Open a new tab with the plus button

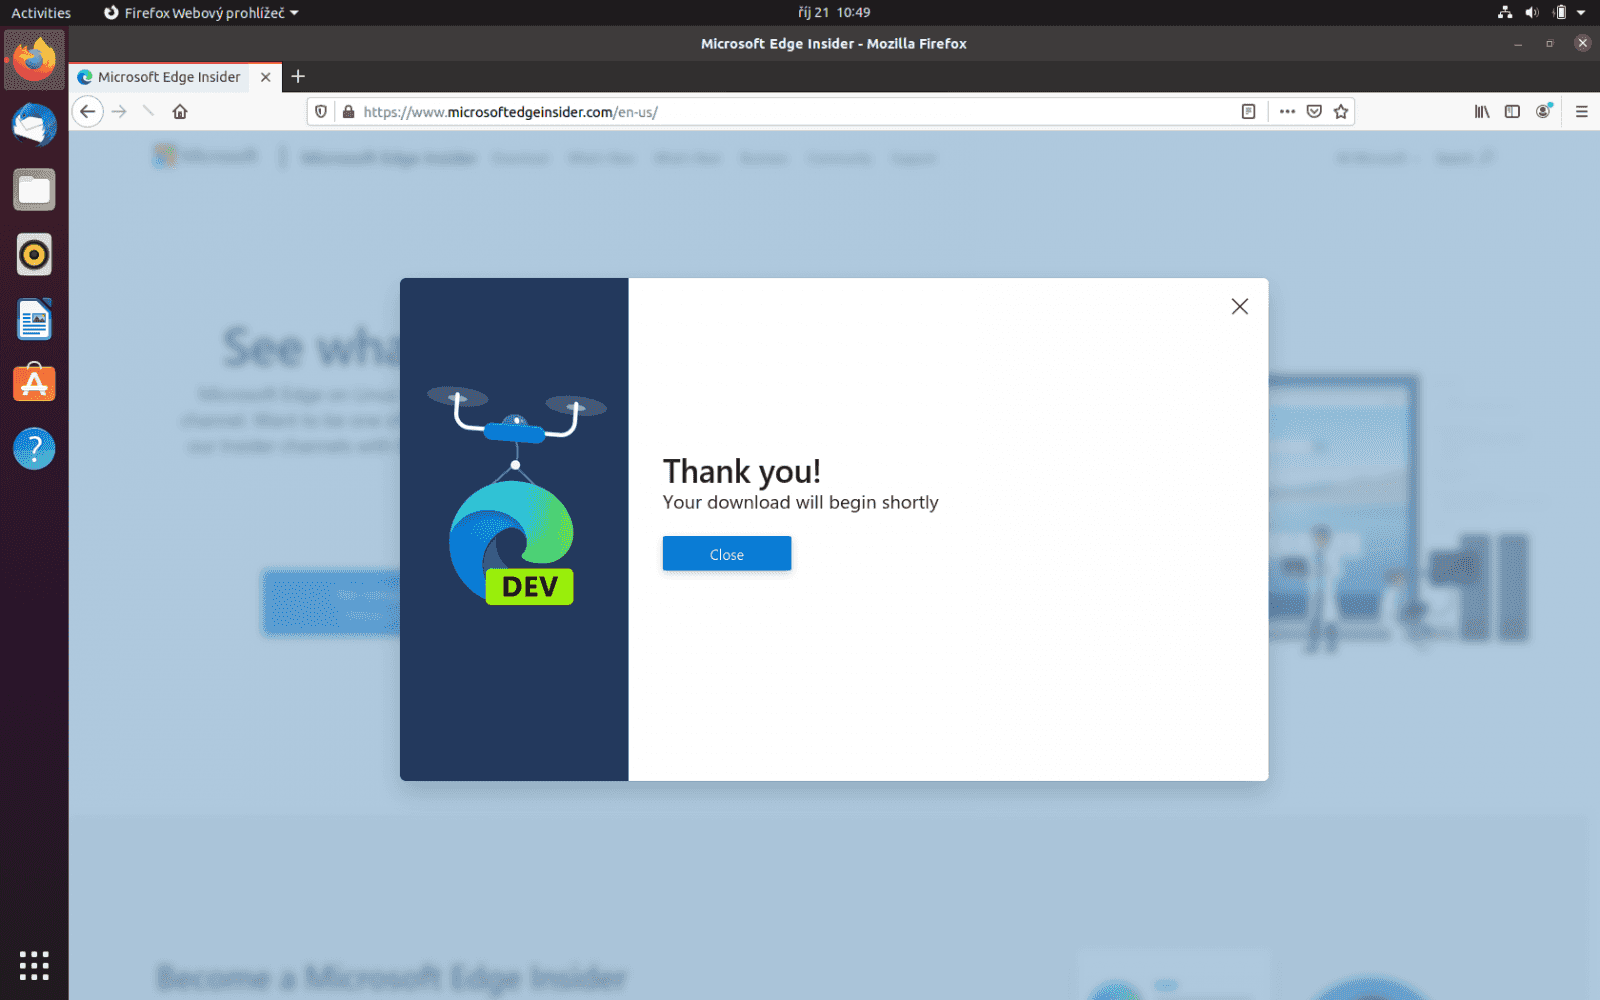(x=298, y=77)
